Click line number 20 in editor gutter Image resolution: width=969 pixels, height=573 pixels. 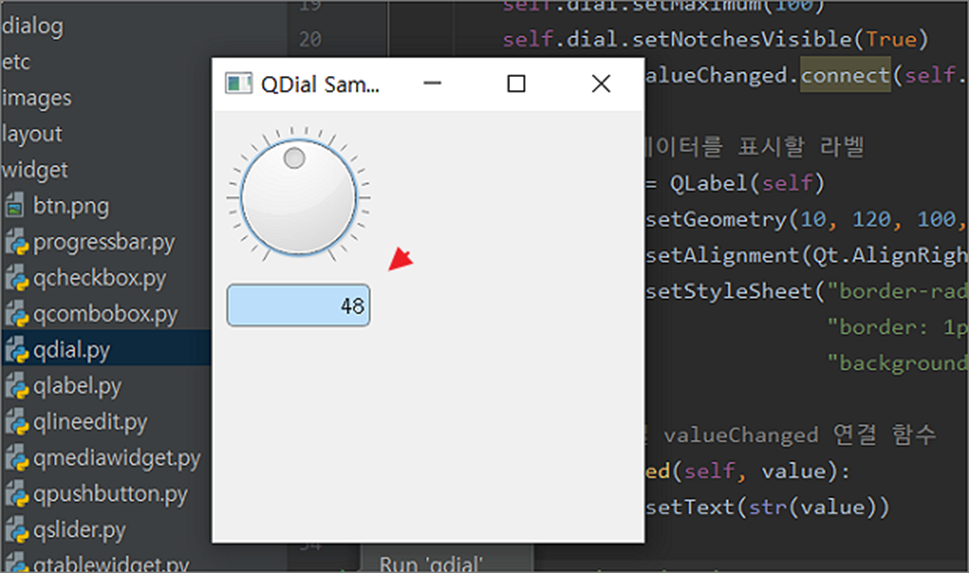[x=310, y=40]
